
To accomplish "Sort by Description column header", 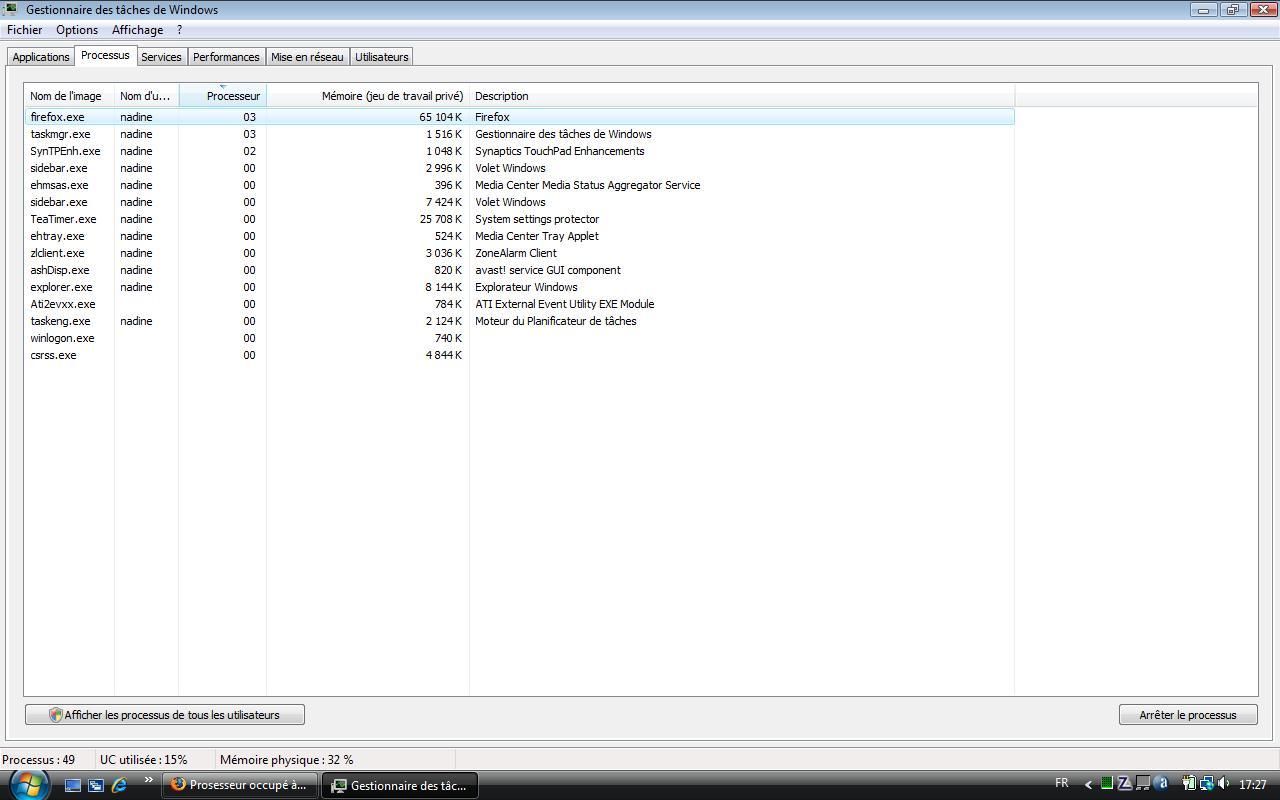I will (x=742, y=96).
